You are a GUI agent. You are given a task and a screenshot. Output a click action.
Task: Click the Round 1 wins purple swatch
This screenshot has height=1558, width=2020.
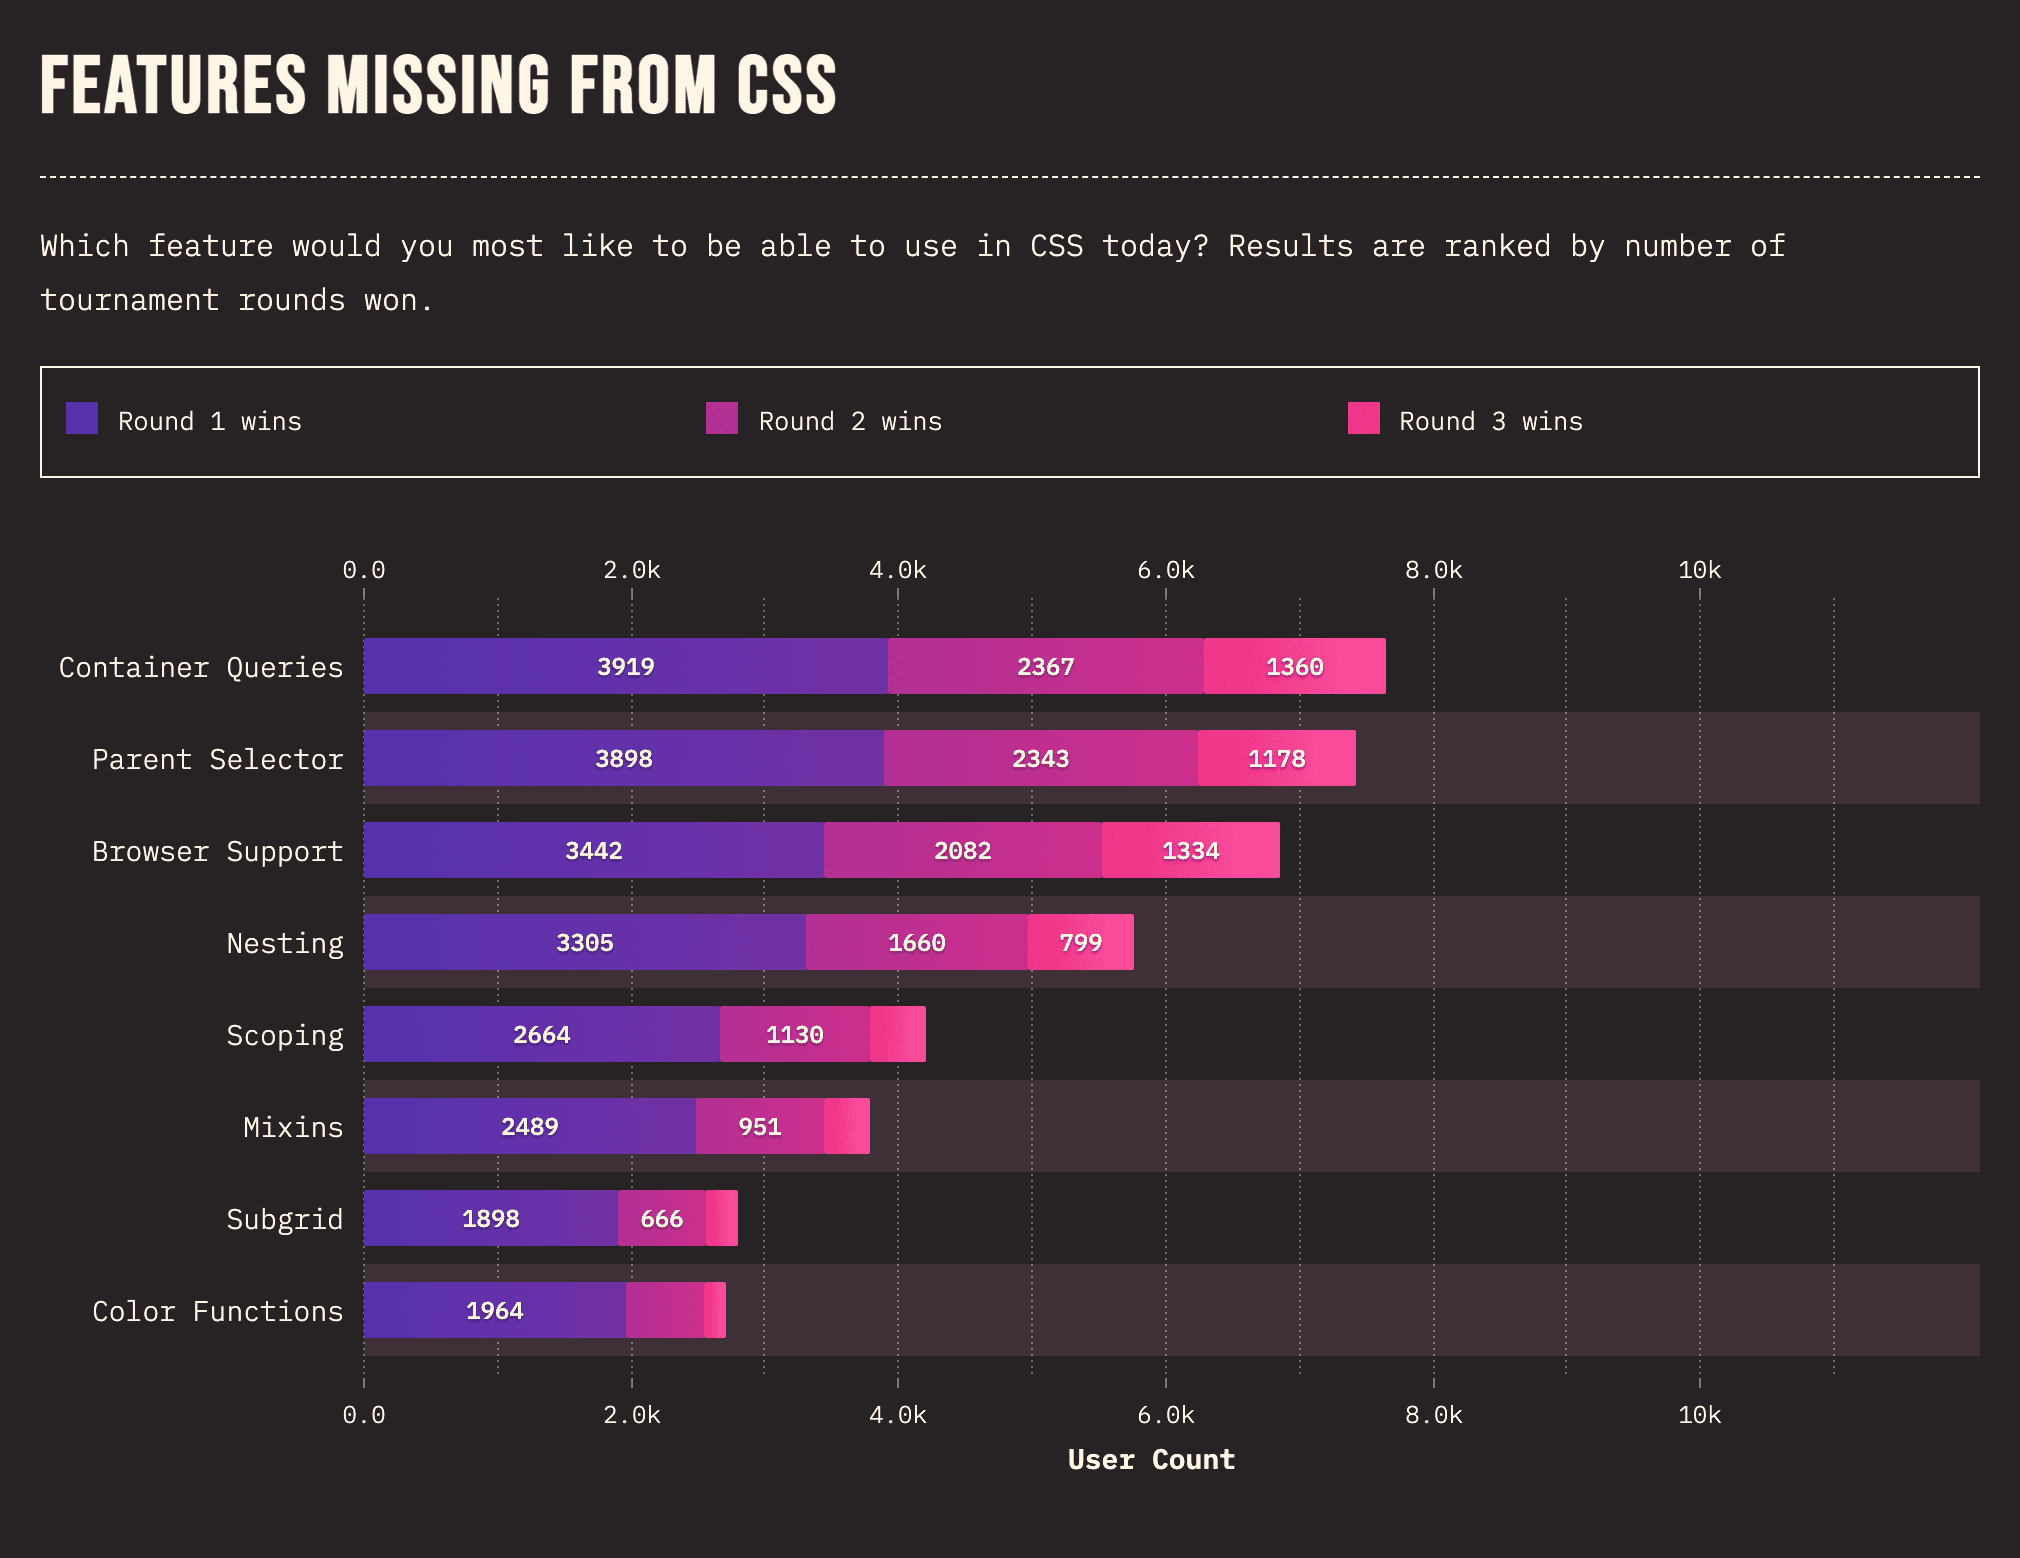[82, 418]
